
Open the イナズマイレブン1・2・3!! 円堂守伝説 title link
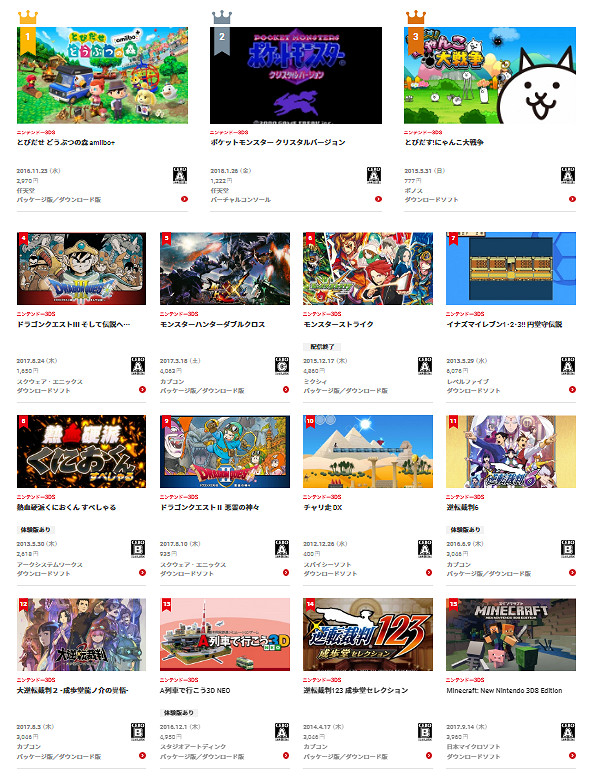[x=504, y=324]
